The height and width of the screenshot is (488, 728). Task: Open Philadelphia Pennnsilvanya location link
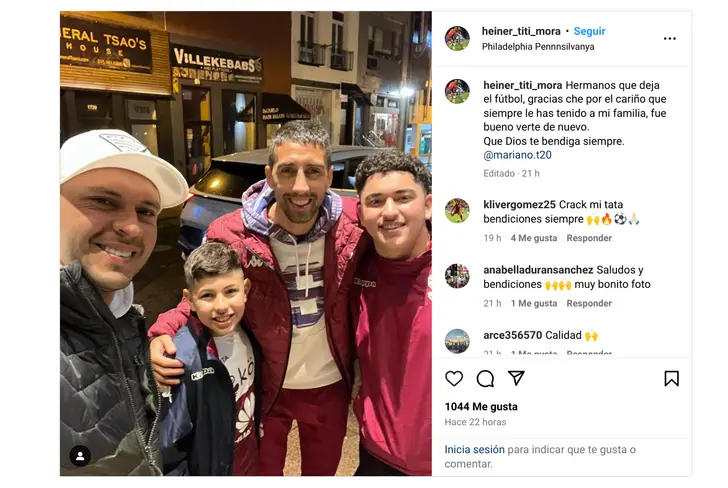point(538,46)
